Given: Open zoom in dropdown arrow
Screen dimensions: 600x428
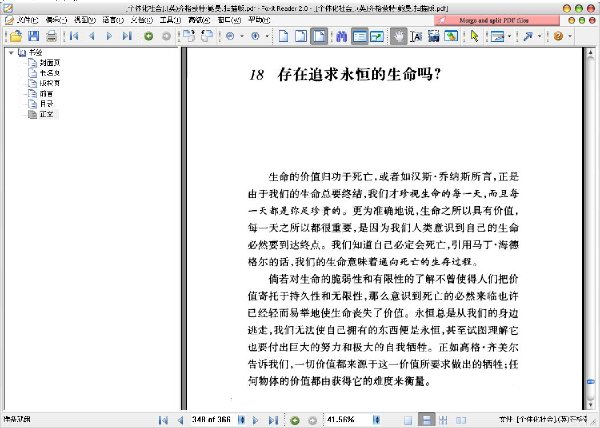Looking at the screenshot, I should point(267,36).
